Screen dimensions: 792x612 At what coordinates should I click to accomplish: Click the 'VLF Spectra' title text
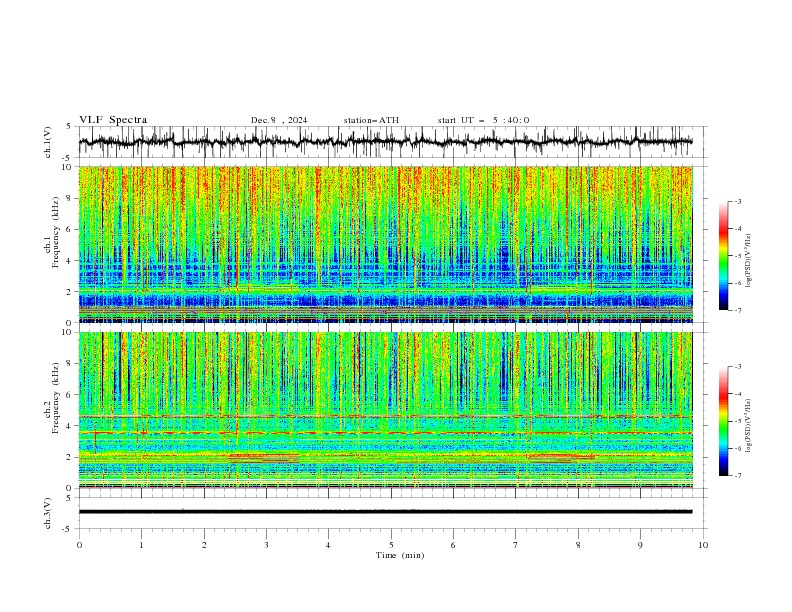(113, 120)
